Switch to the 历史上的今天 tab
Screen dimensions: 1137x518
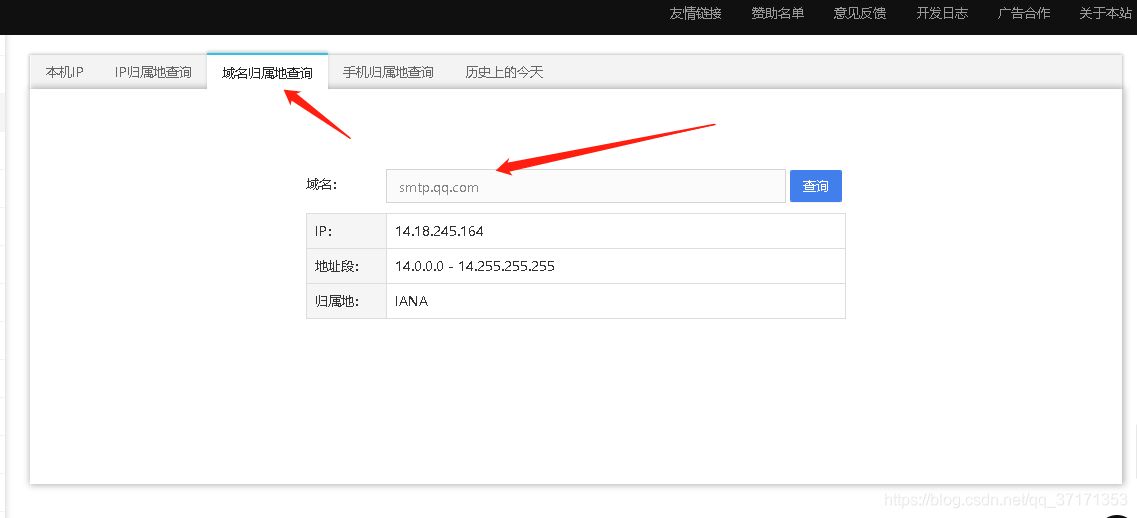504,72
